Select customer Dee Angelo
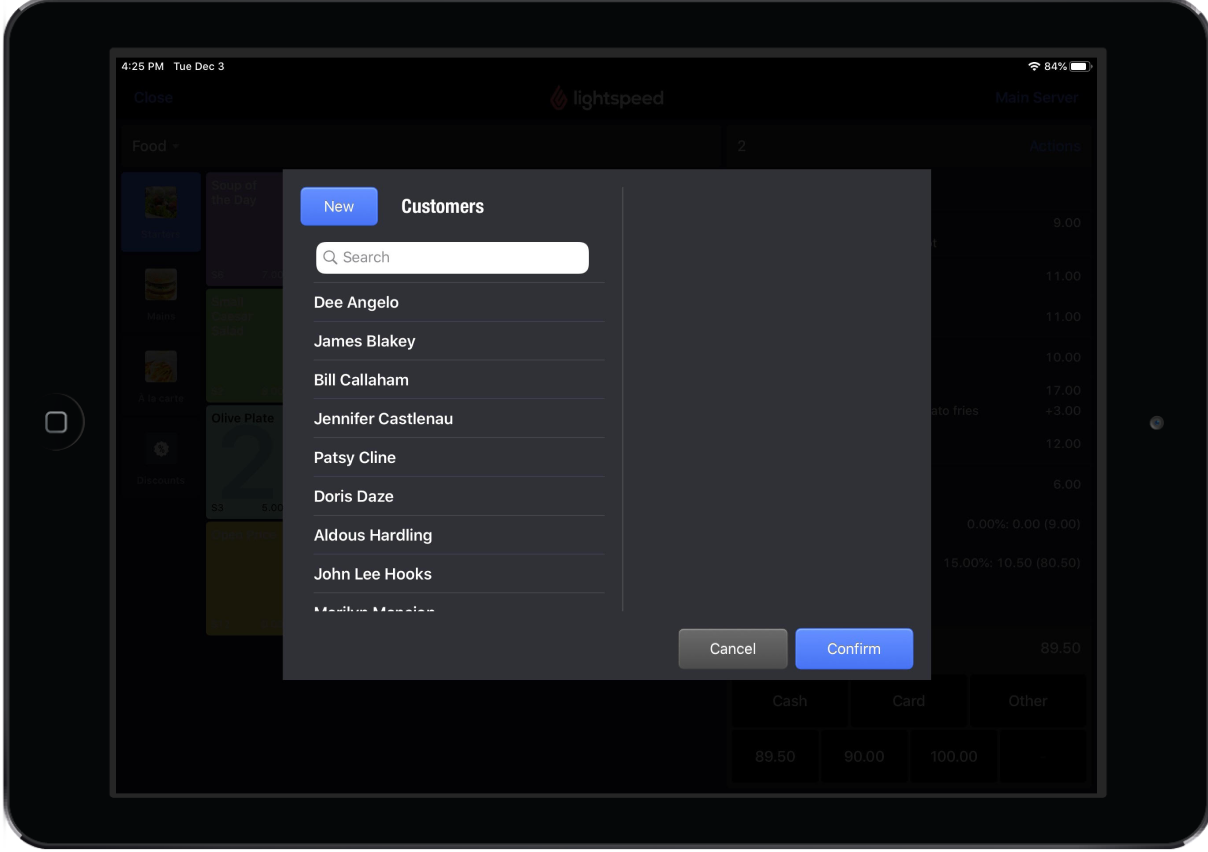Image resolution: width=1208 pixels, height=852 pixels. pos(357,303)
